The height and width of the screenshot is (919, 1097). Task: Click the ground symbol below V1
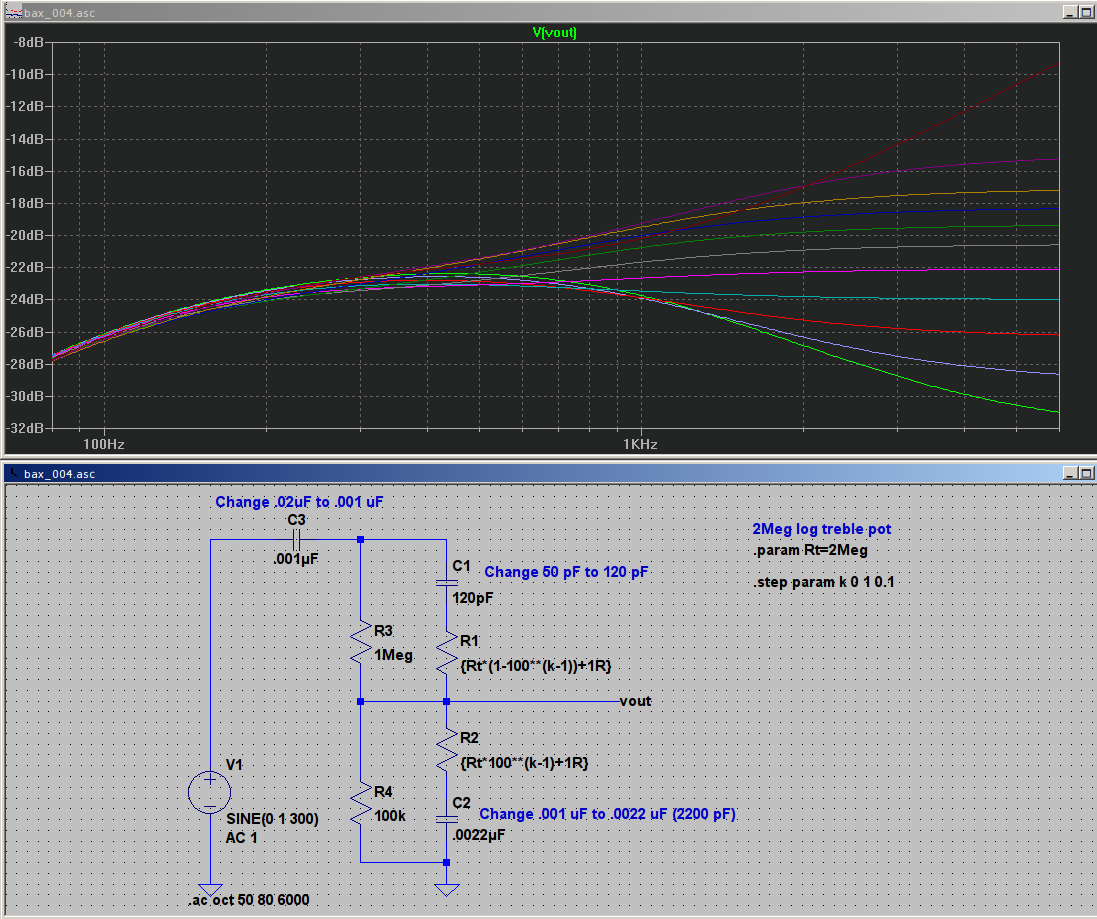coord(210,890)
